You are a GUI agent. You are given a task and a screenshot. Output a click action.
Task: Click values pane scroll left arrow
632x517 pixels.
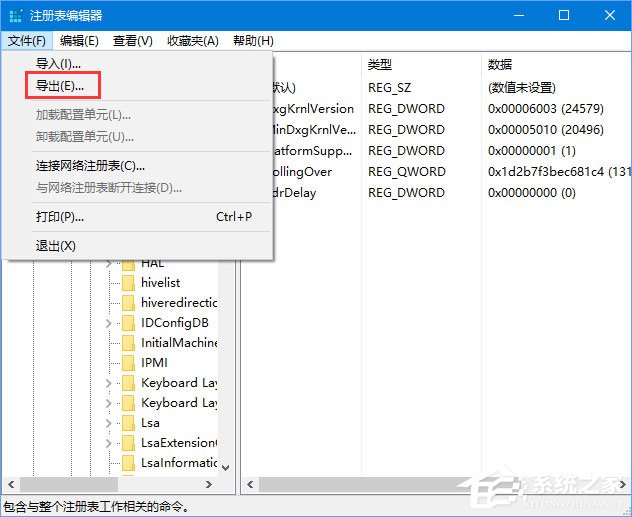click(250, 484)
